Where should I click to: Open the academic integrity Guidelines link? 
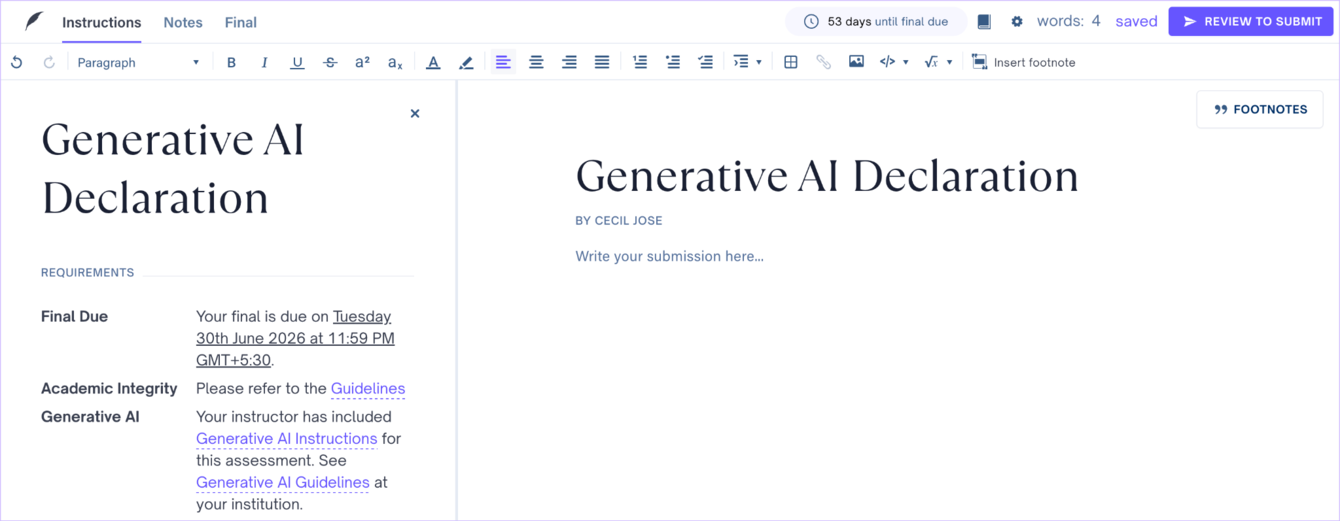coord(368,388)
